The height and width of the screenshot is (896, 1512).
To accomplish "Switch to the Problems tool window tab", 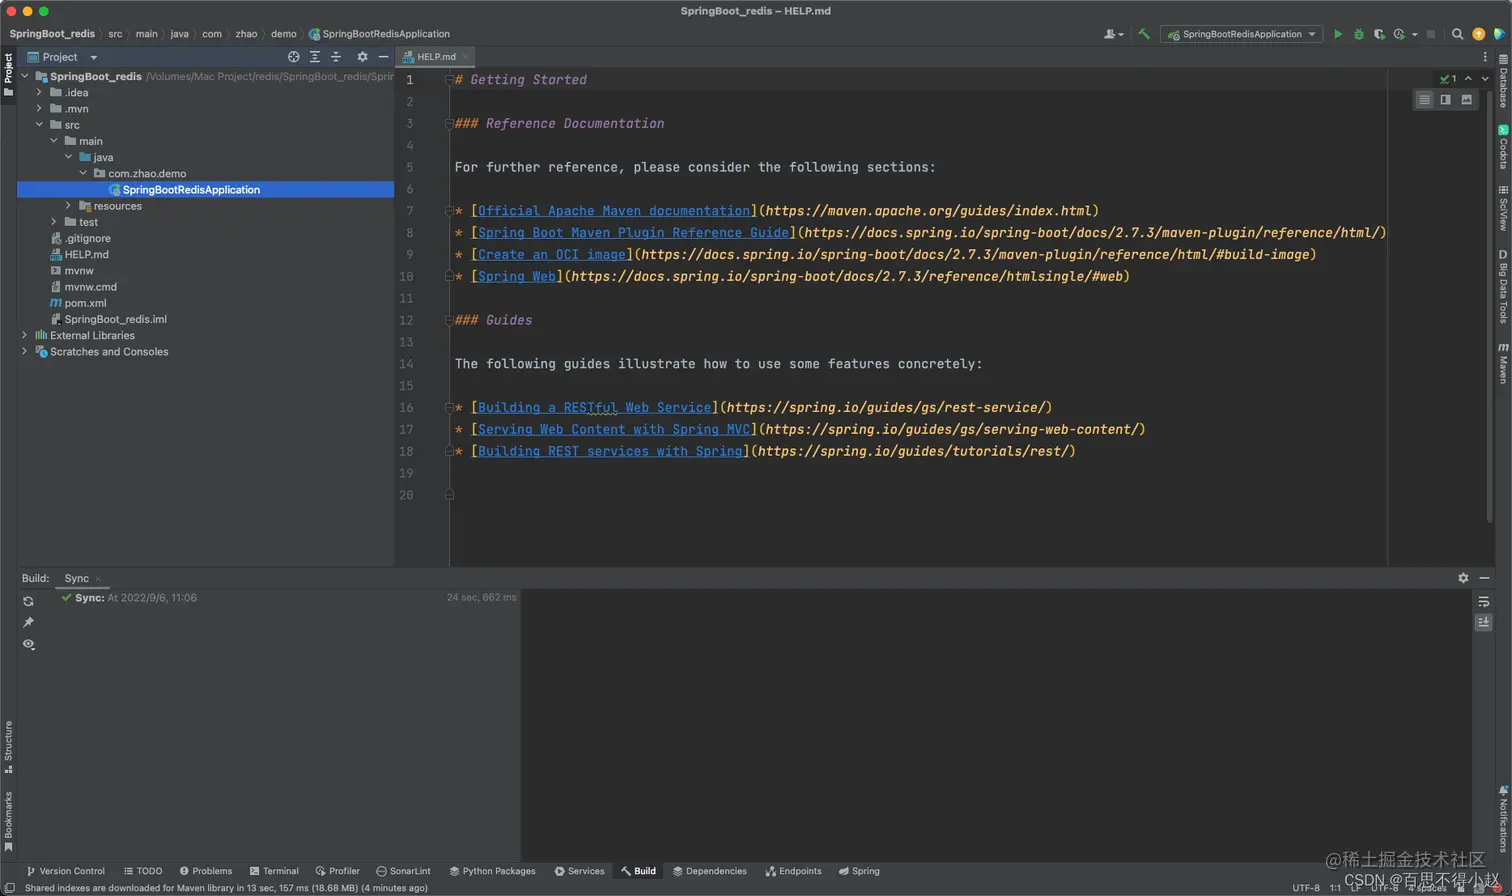I will [x=205, y=871].
